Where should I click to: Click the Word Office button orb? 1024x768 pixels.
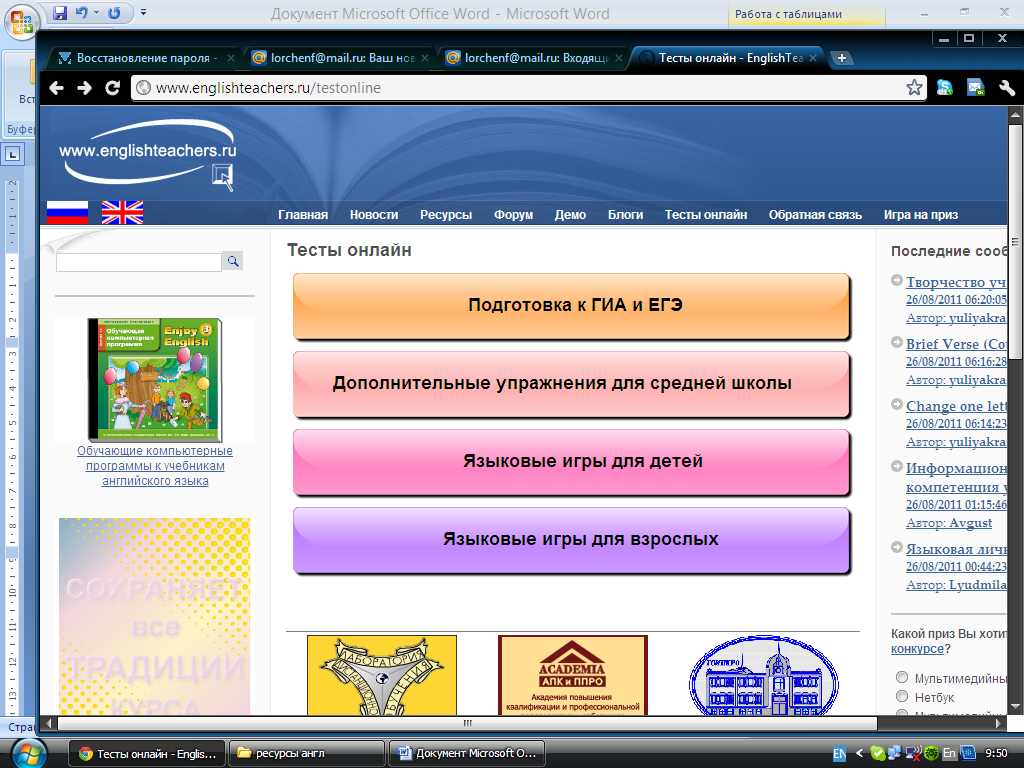[21, 22]
